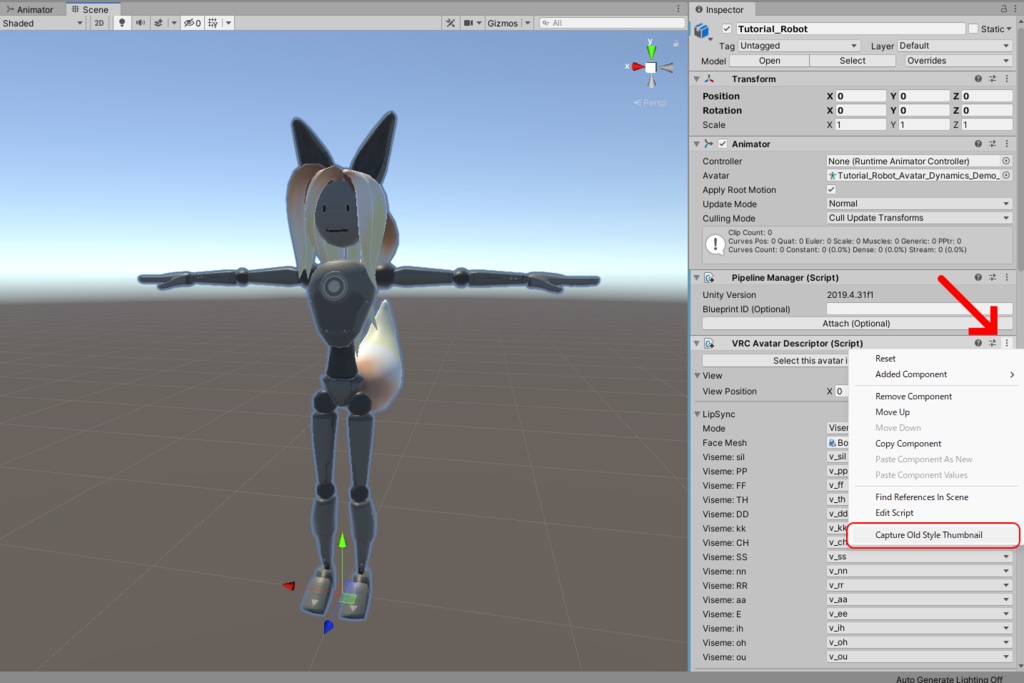1024x683 pixels.
Task: Open the Shaded draw mode dropdown
Action: (40, 23)
